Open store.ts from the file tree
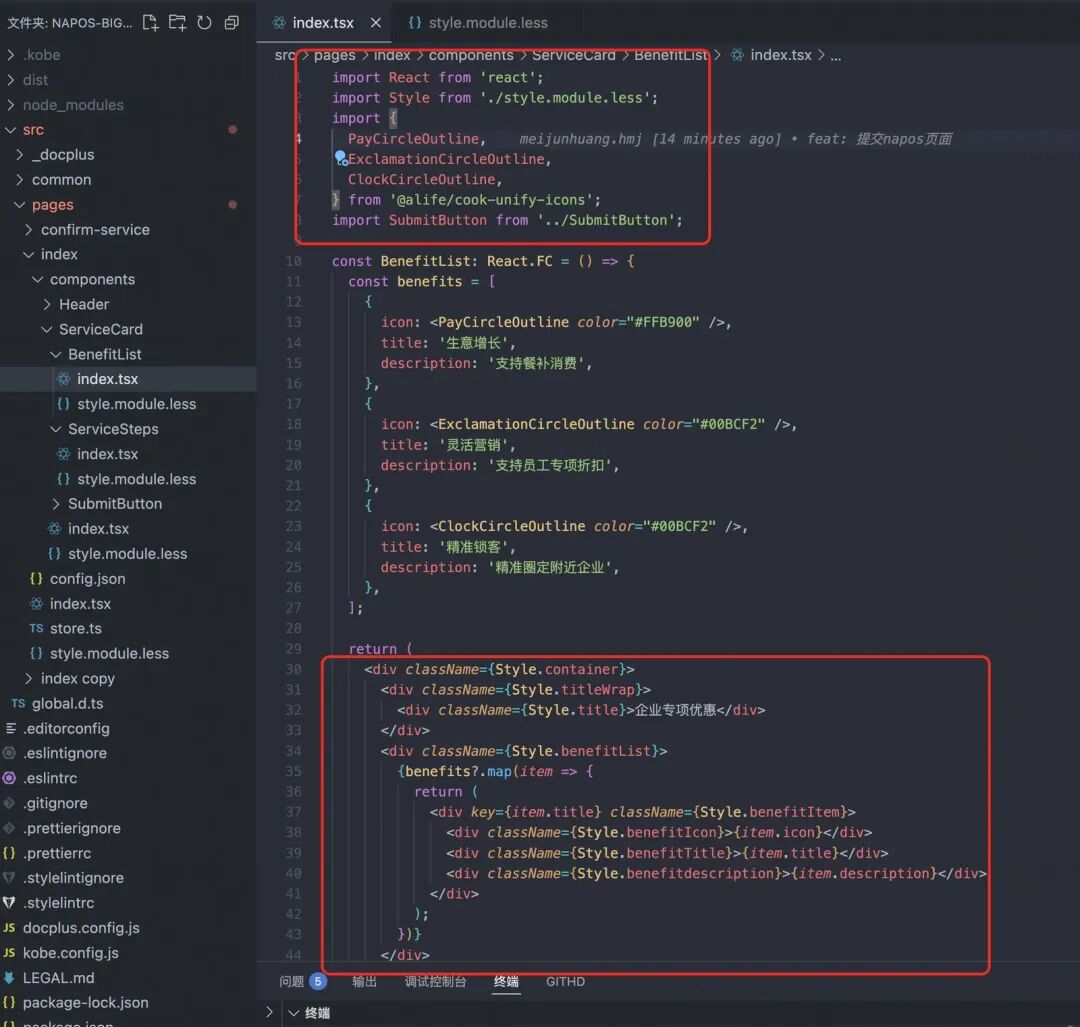Image resolution: width=1080 pixels, height=1027 pixels. (x=76, y=628)
